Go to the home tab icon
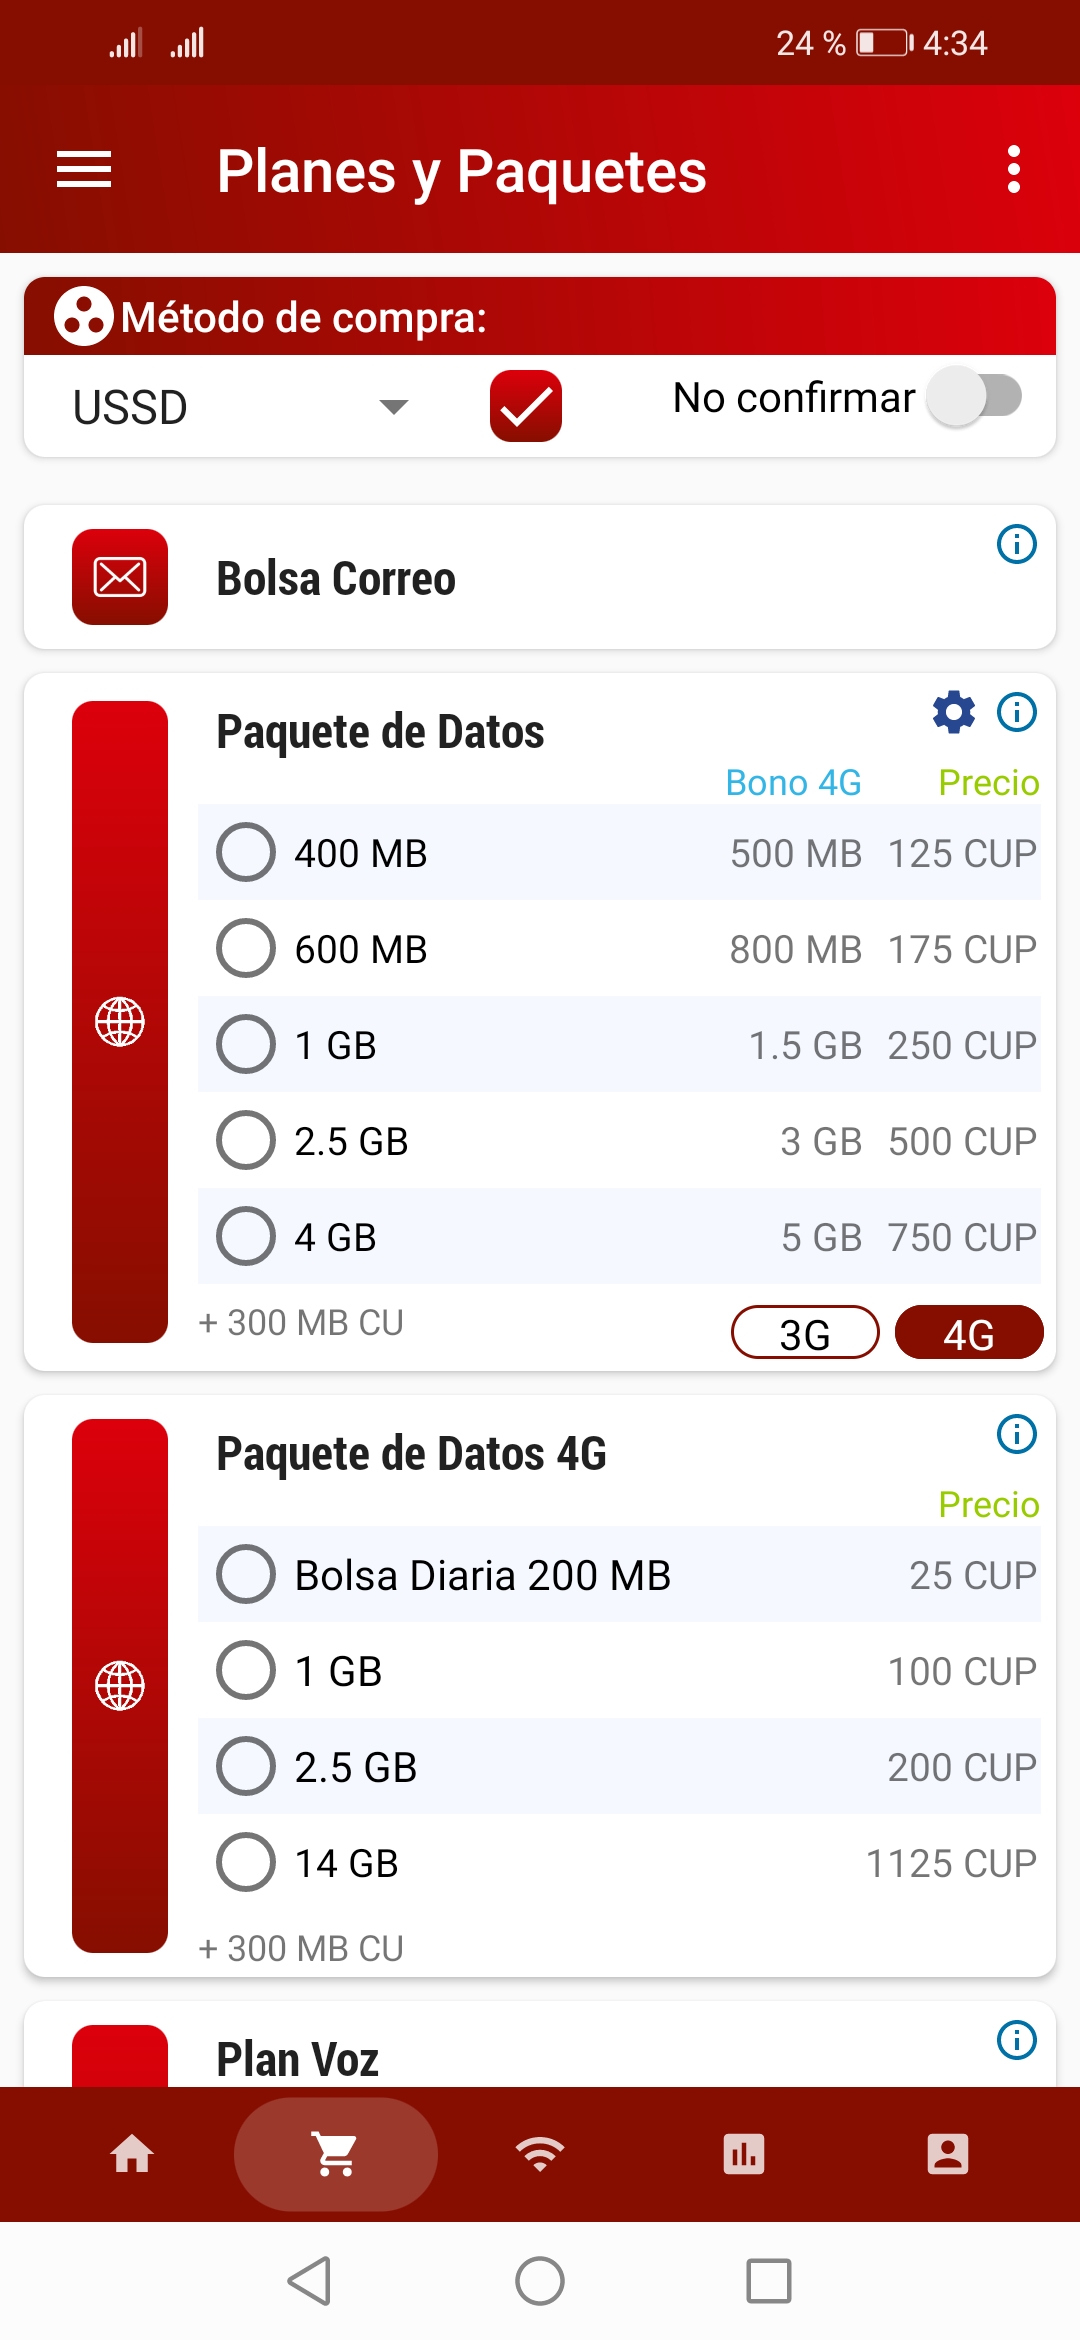This screenshot has height=2340, width=1080. point(132,2154)
